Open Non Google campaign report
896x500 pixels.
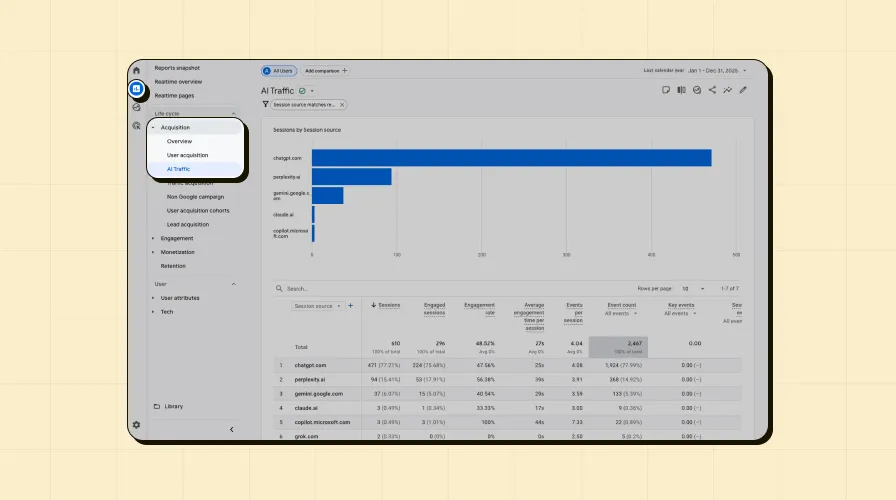point(195,197)
